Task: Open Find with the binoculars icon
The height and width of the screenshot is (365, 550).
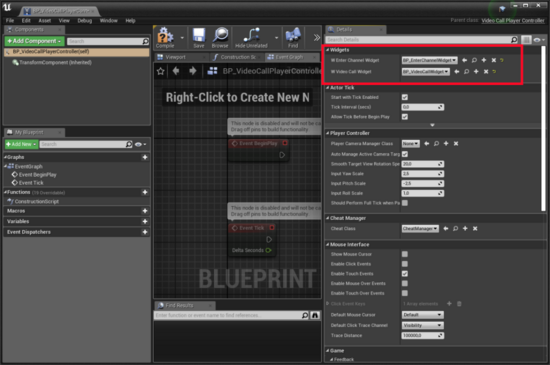Action: pos(293,38)
